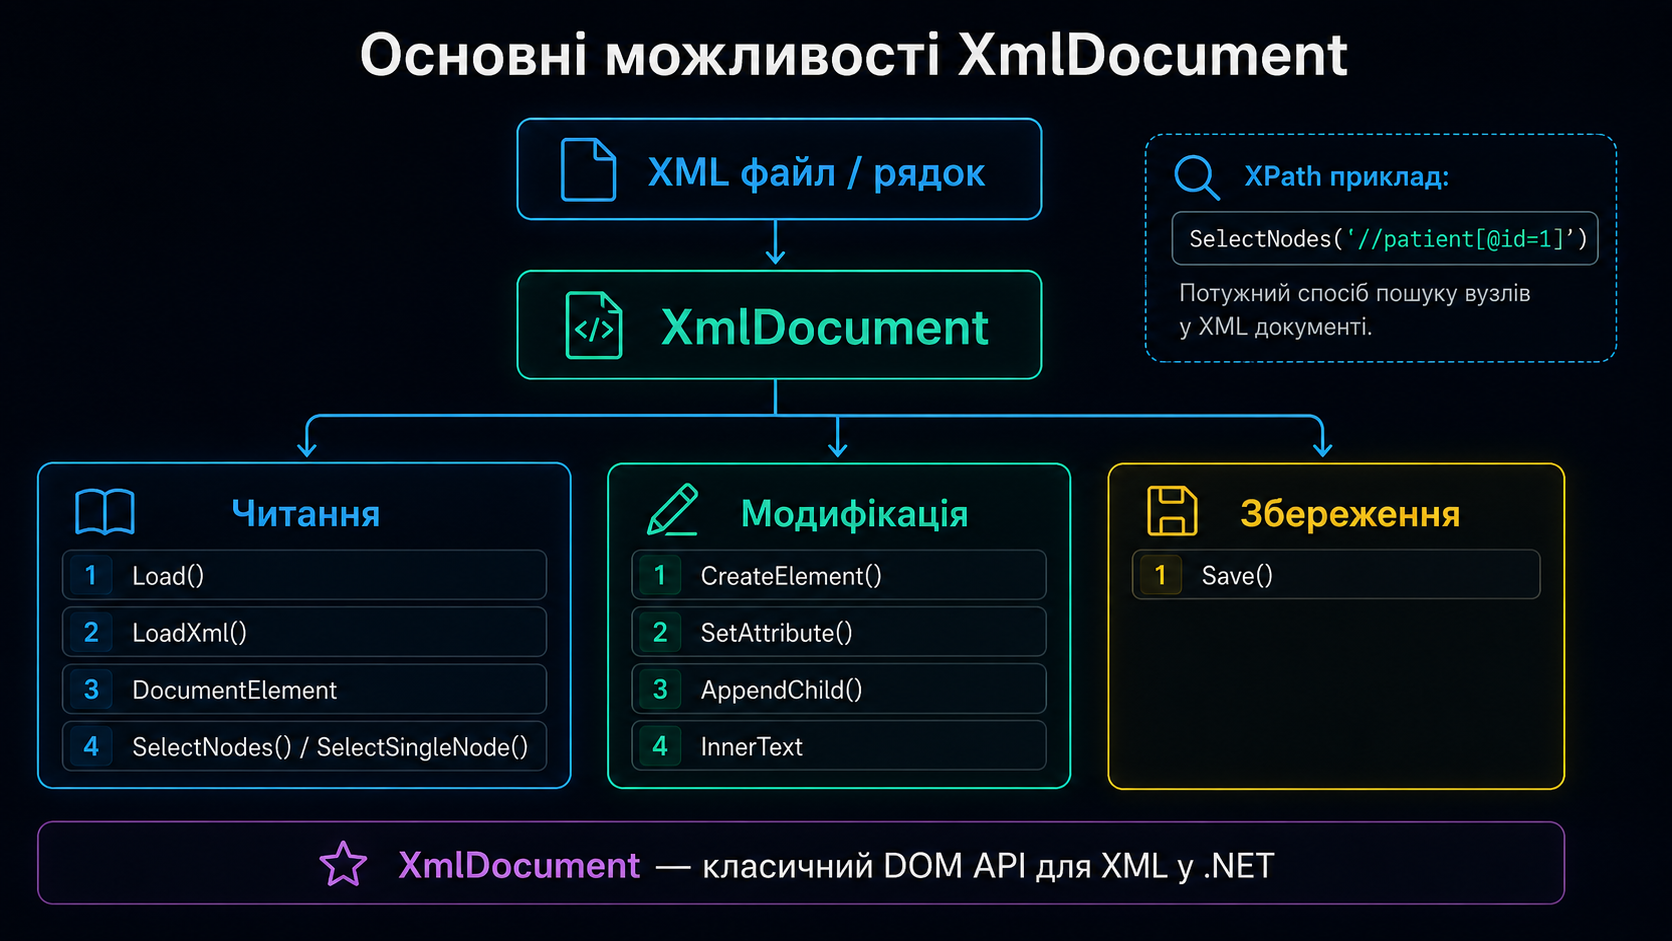Click the number 4 badge next to SelectNodes()
1672x941 pixels.
91,746
